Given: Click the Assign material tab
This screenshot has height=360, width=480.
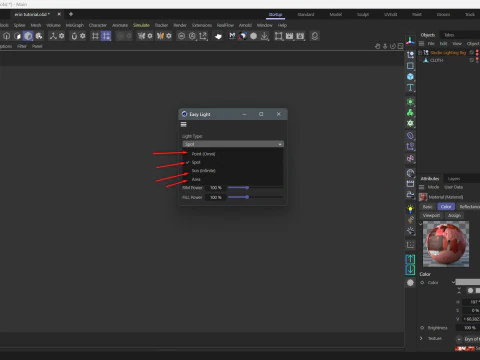Looking at the screenshot, I should (454, 215).
